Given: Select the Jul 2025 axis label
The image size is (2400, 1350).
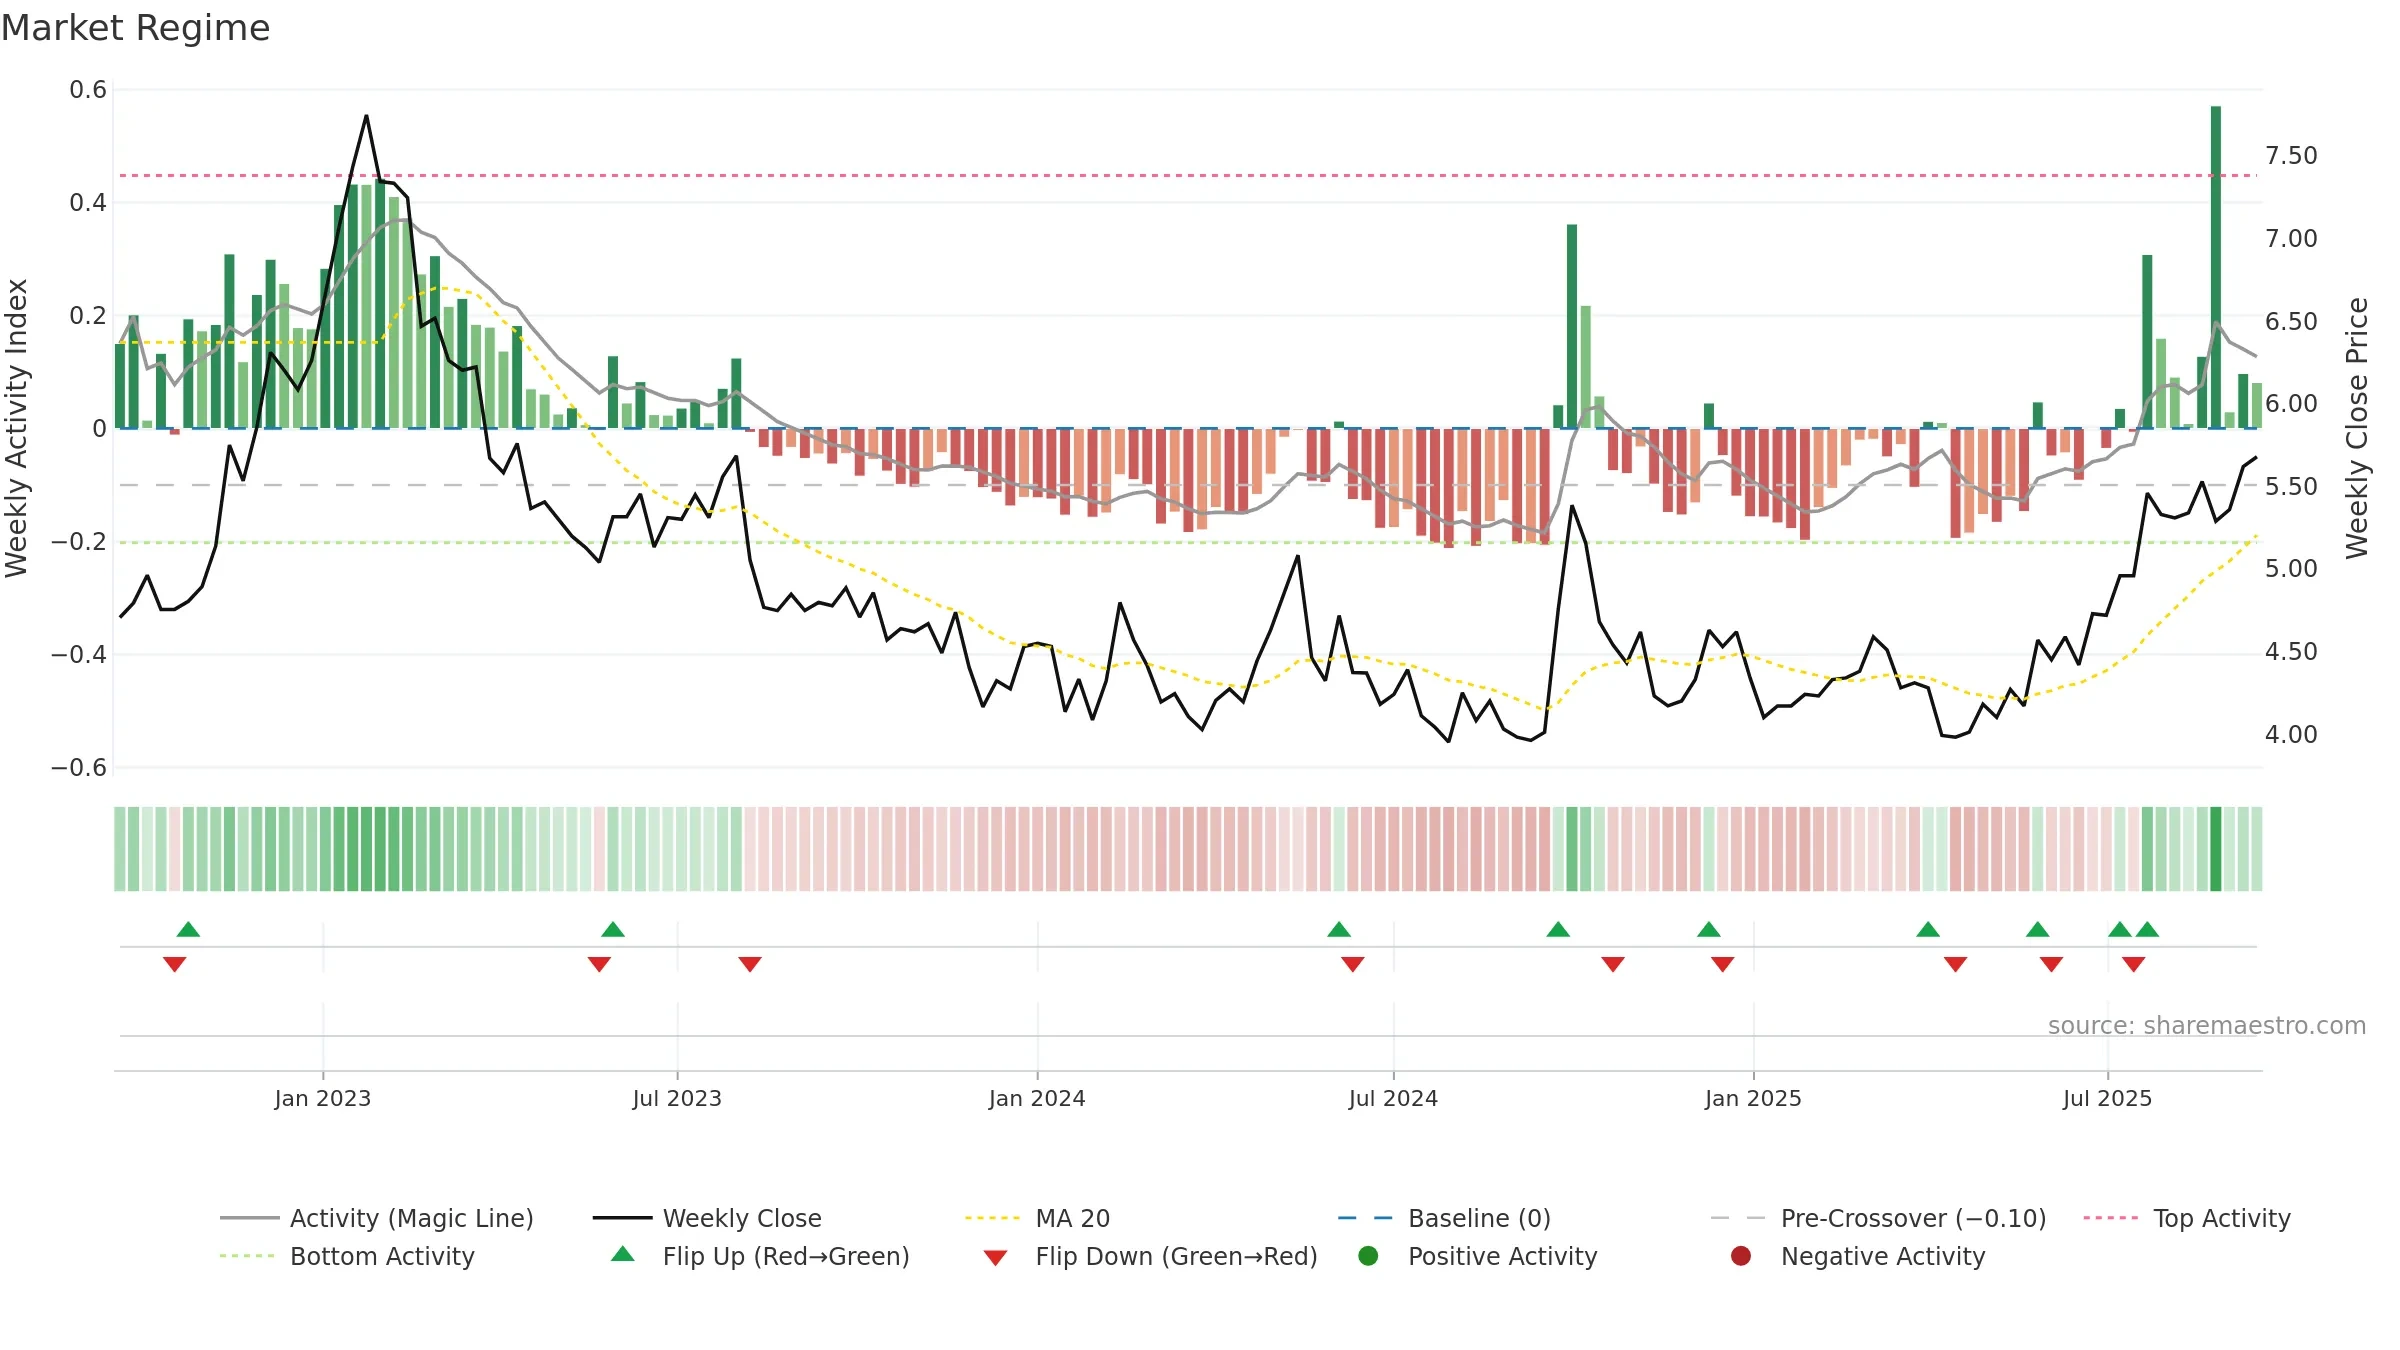Looking at the screenshot, I should tap(2107, 1098).
